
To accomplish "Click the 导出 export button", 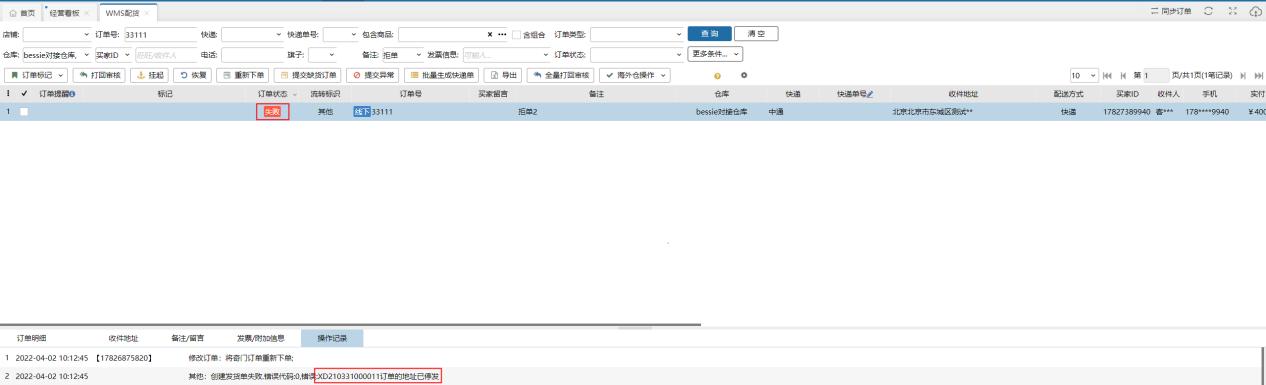I will pos(504,75).
